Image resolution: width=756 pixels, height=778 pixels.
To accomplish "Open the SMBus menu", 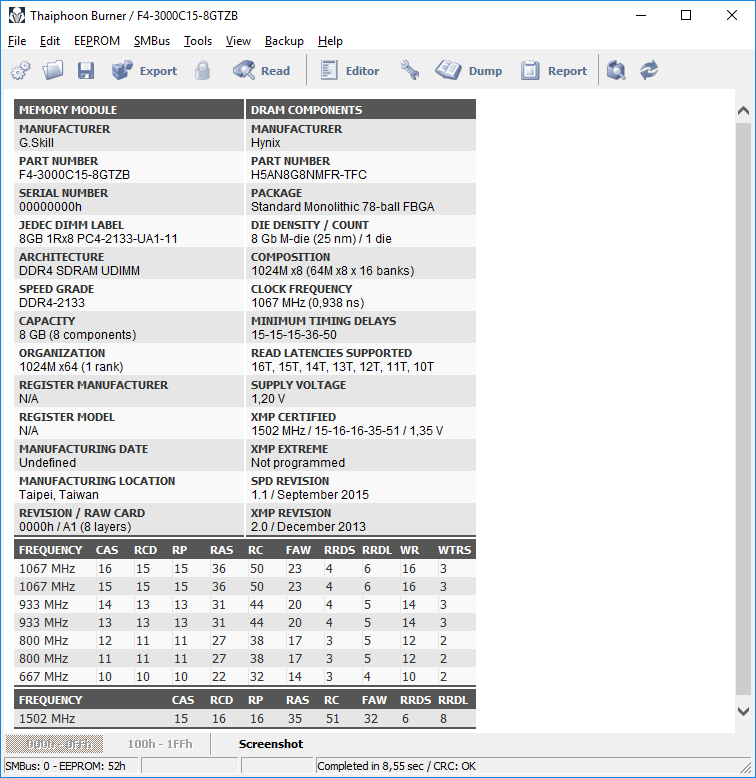I will coord(152,41).
